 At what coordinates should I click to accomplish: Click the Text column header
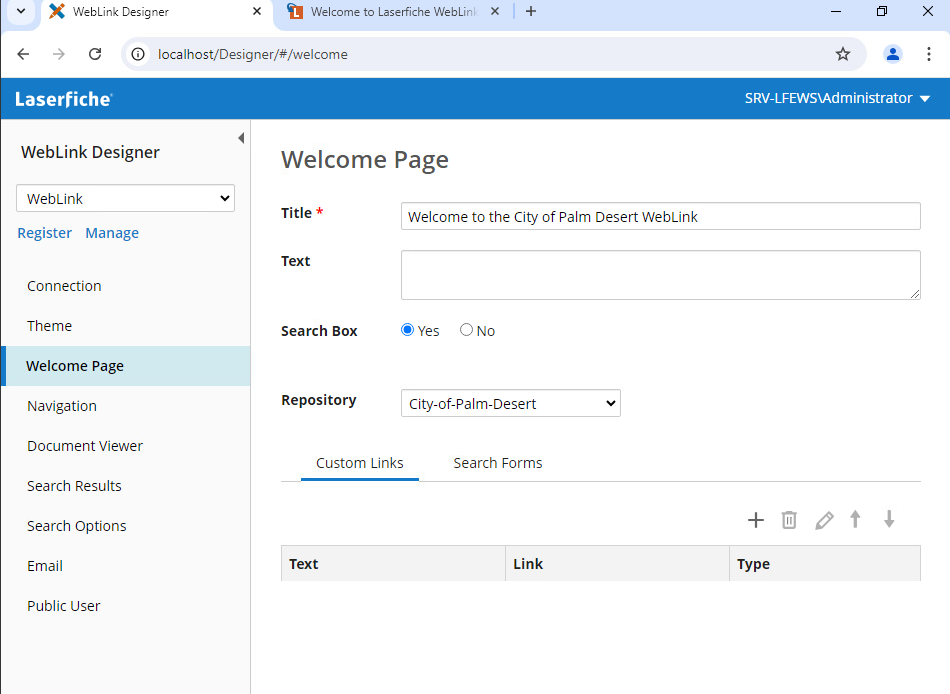[393, 564]
